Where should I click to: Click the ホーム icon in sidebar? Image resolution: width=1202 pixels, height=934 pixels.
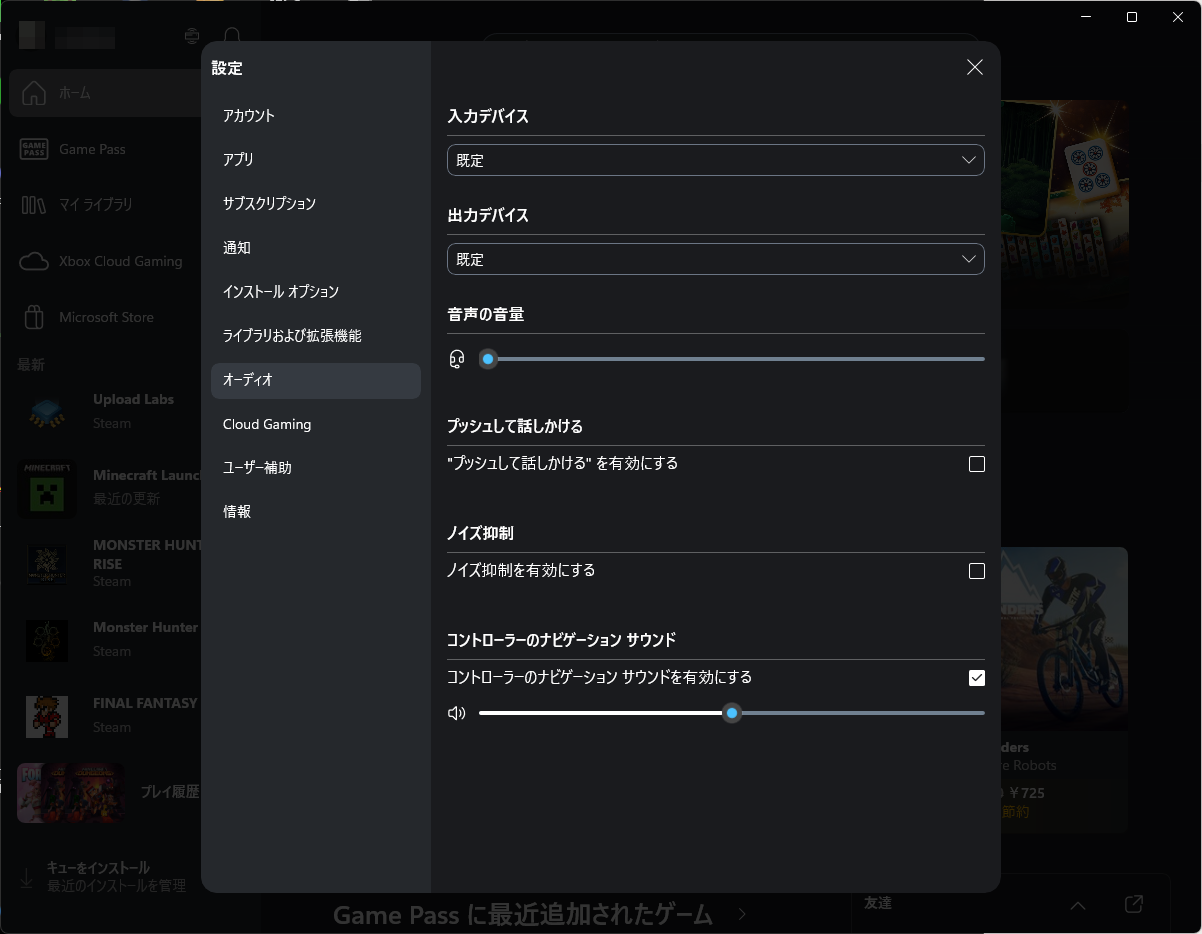click(34, 93)
